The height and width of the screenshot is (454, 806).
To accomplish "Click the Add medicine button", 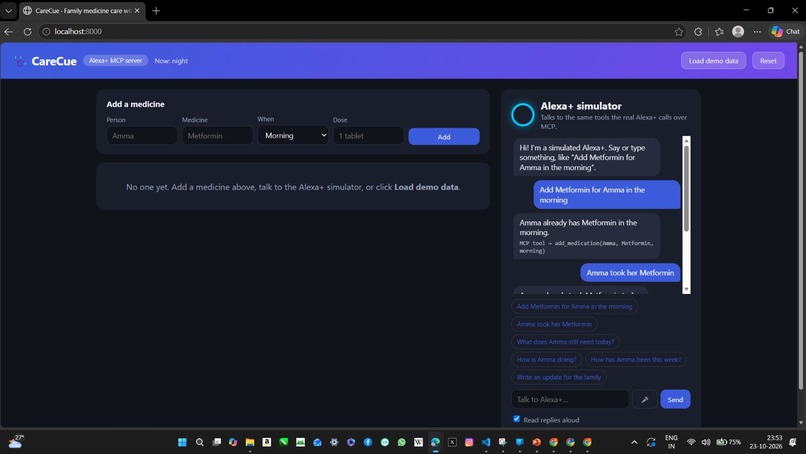I will click(444, 137).
